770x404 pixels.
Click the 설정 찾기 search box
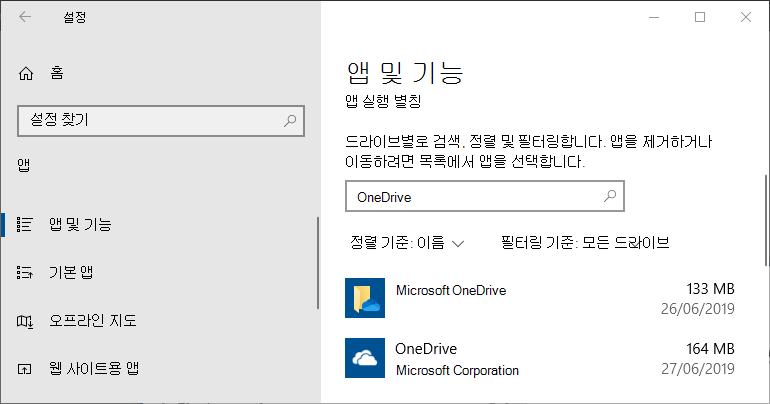161,120
